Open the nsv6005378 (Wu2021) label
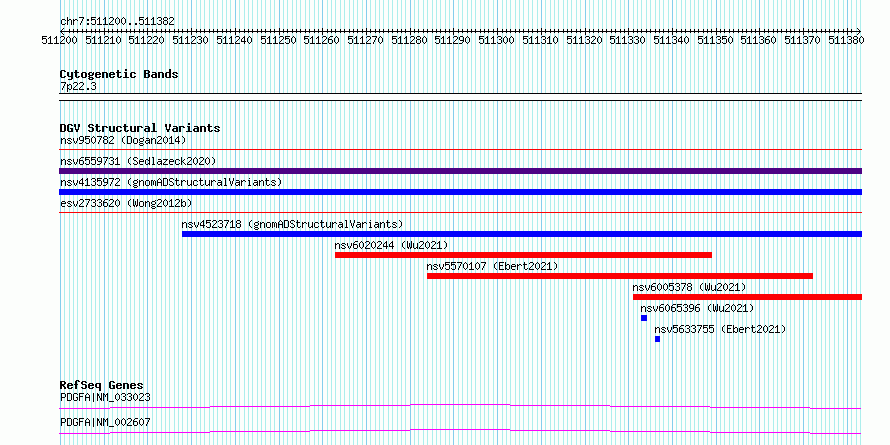This screenshot has width=890, height=445. [x=690, y=287]
